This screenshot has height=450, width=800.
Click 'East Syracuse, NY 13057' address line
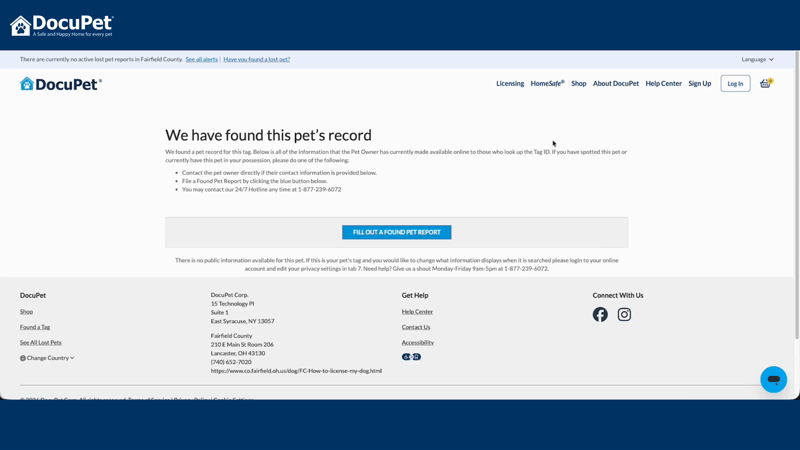242,321
